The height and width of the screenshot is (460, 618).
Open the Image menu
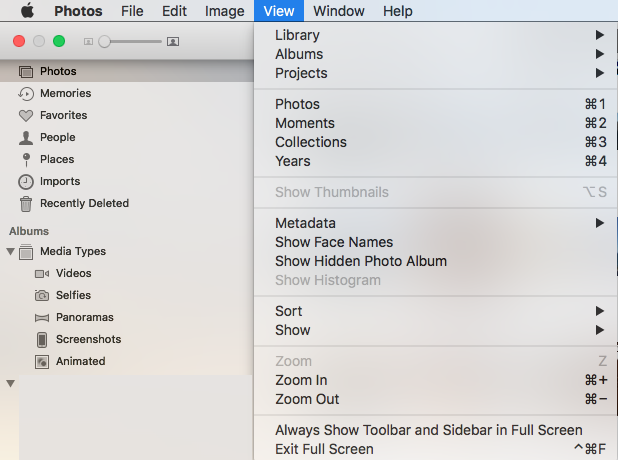(225, 11)
